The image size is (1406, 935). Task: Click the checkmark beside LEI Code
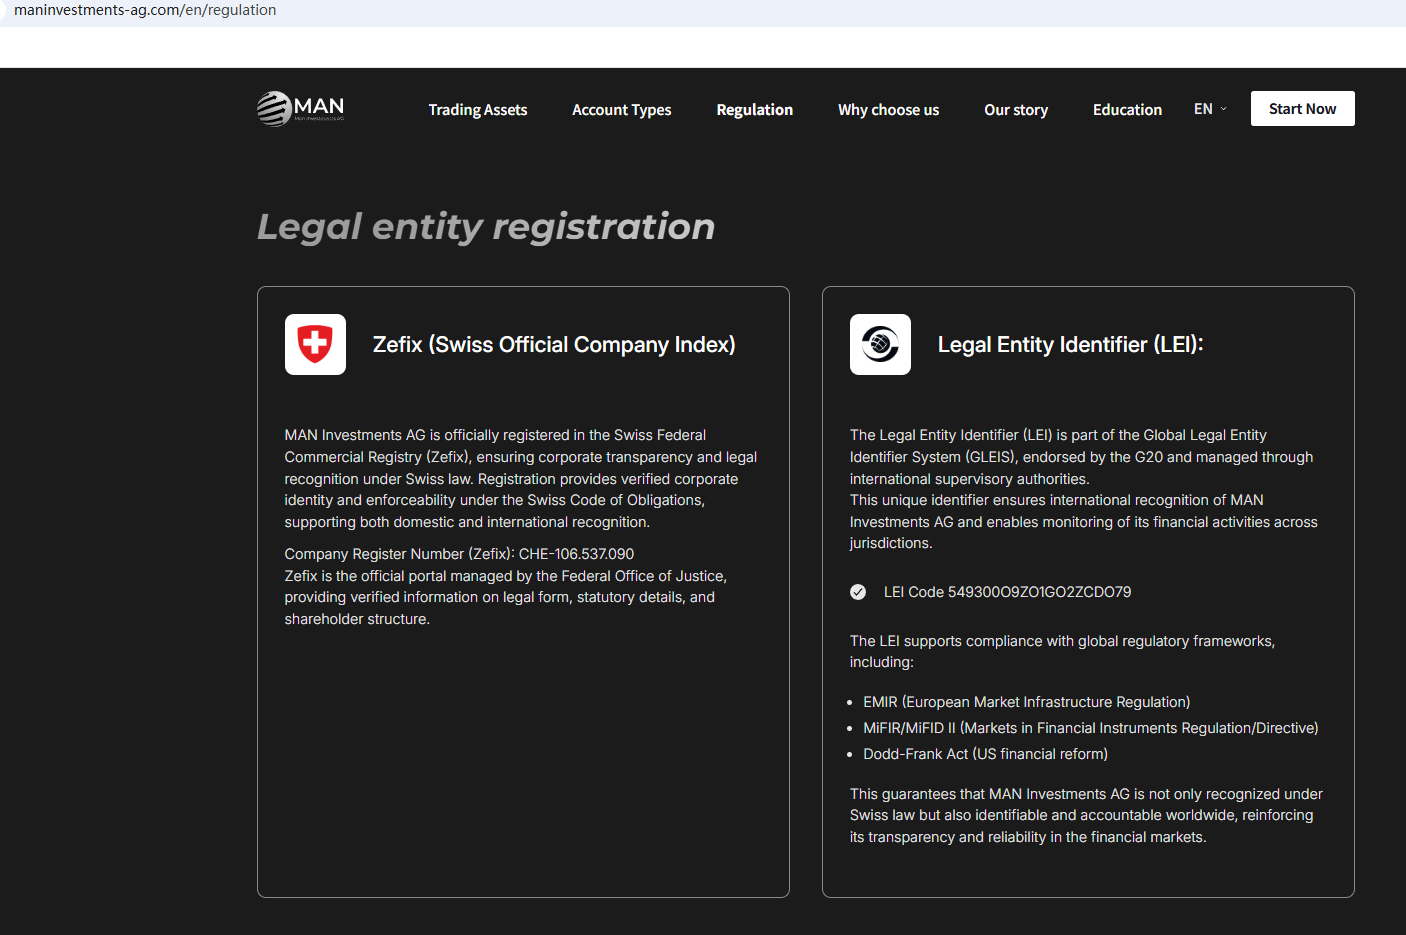858,592
